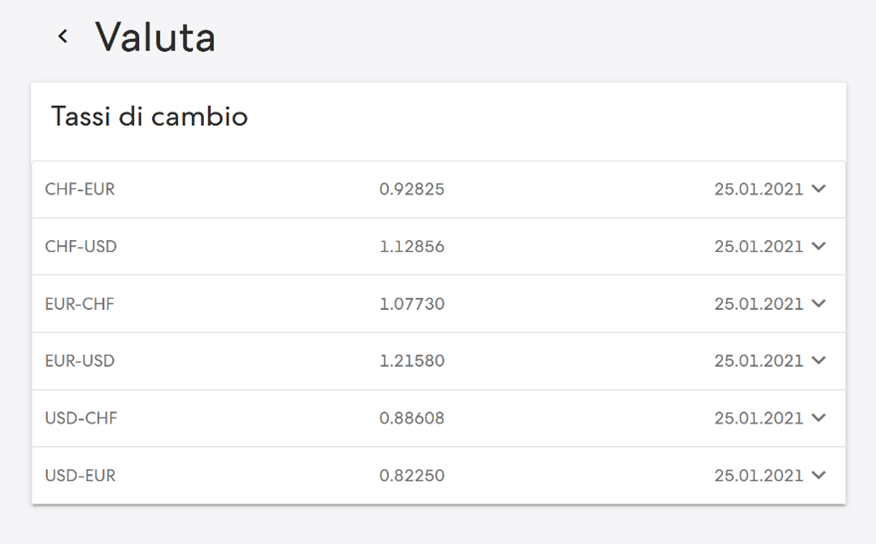Select the EUR-USD currency pair label
The width and height of the screenshot is (876, 544).
(80, 361)
